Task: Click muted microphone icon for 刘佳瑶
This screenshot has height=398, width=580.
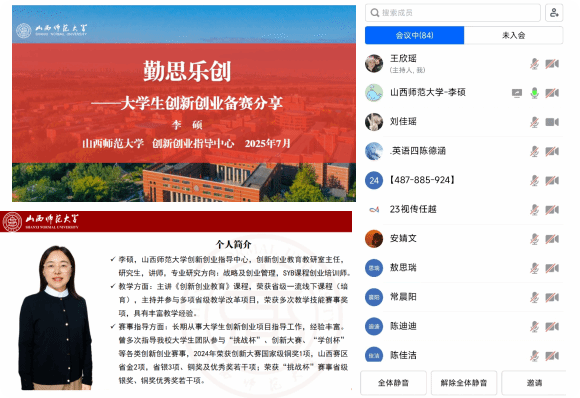Action: [x=534, y=122]
